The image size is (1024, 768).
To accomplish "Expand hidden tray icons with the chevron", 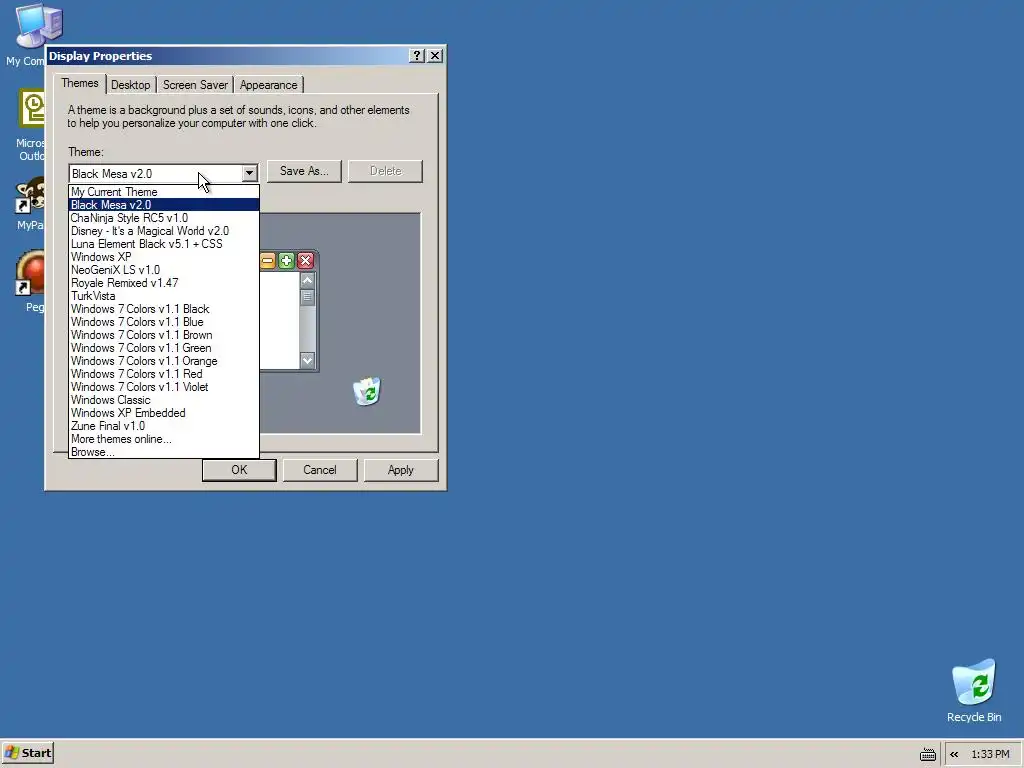I will coord(954,754).
